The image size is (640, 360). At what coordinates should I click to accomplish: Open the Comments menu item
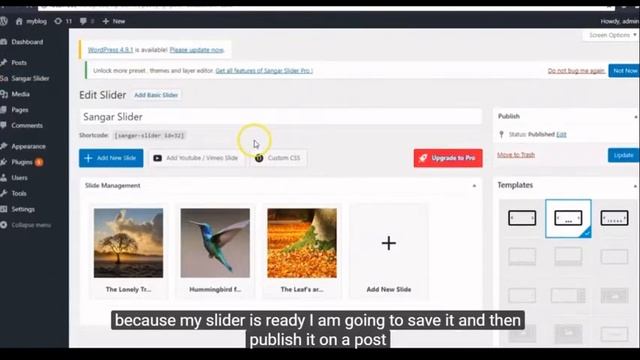(x=27, y=126)
